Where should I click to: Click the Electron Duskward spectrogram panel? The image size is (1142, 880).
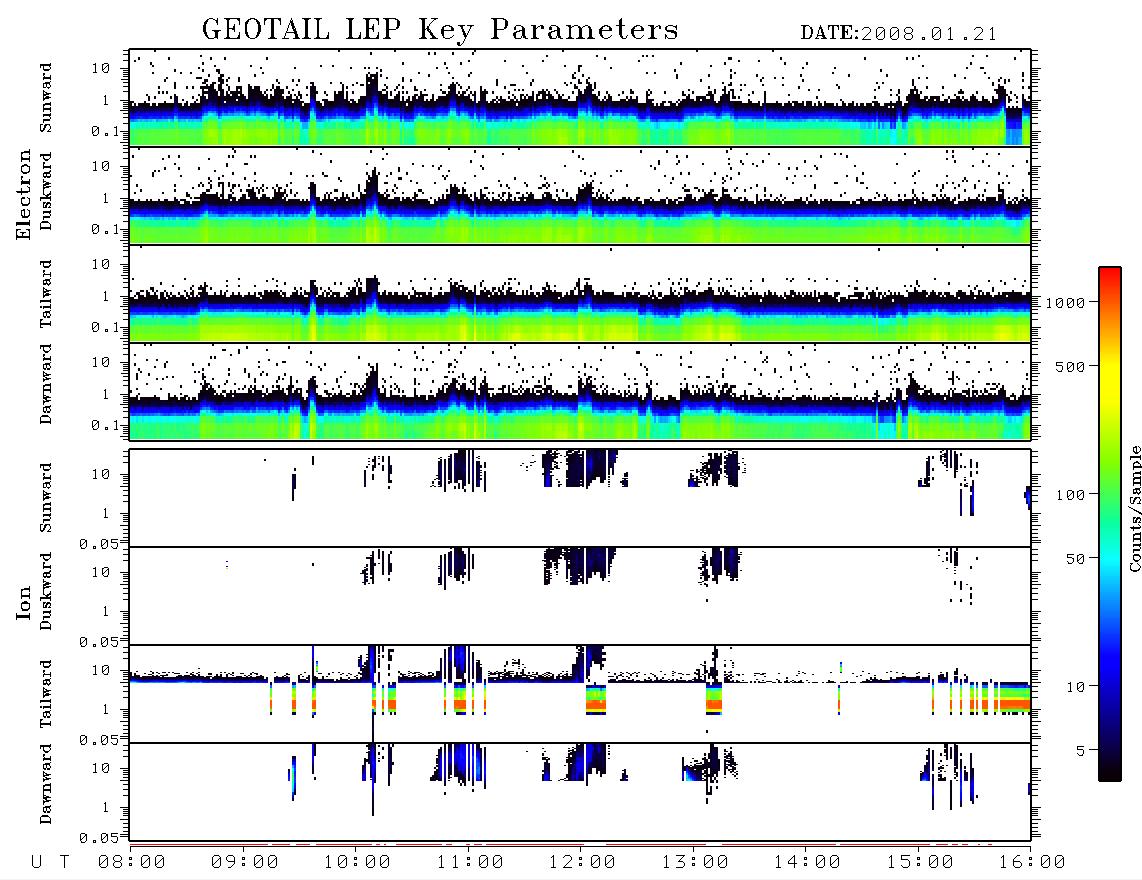click(x=580, y=195)
